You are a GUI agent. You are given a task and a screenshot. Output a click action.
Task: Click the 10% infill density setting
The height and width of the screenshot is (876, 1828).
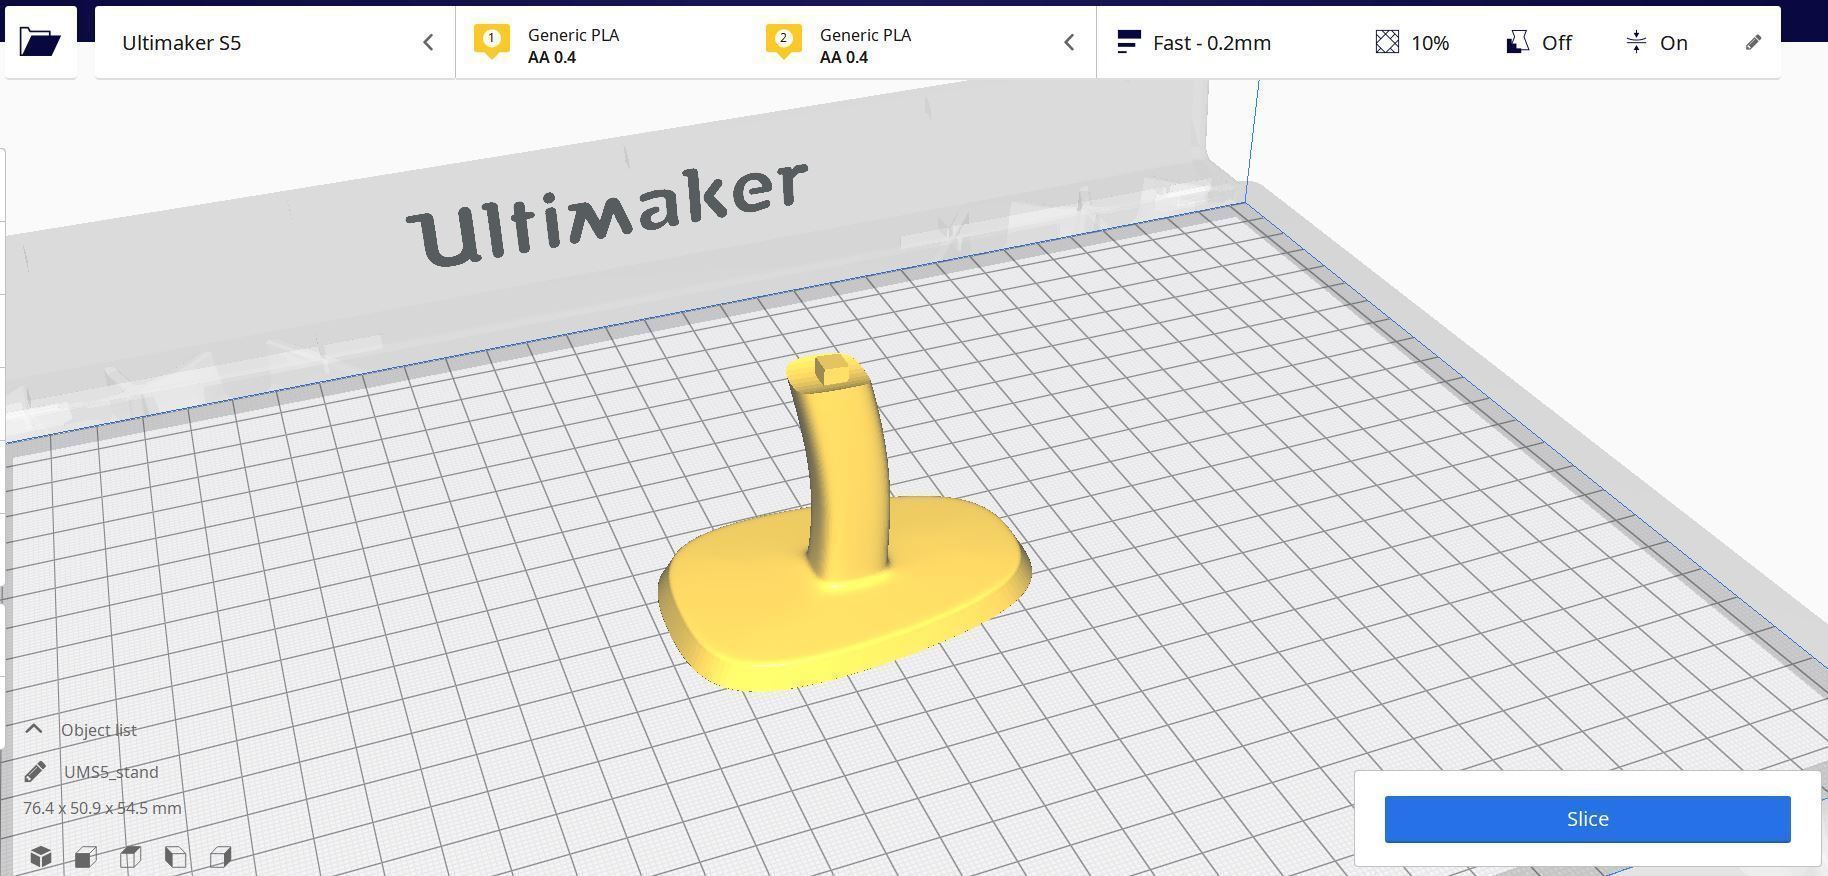click(1412, 43)
